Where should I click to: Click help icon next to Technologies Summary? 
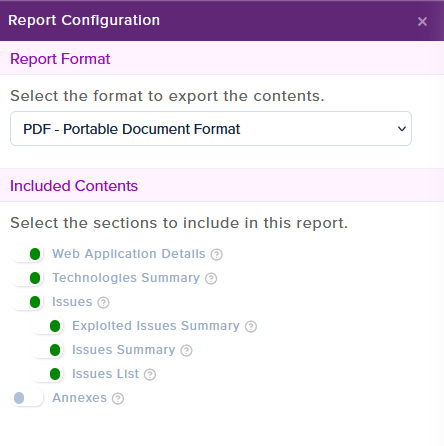(211, 279)
